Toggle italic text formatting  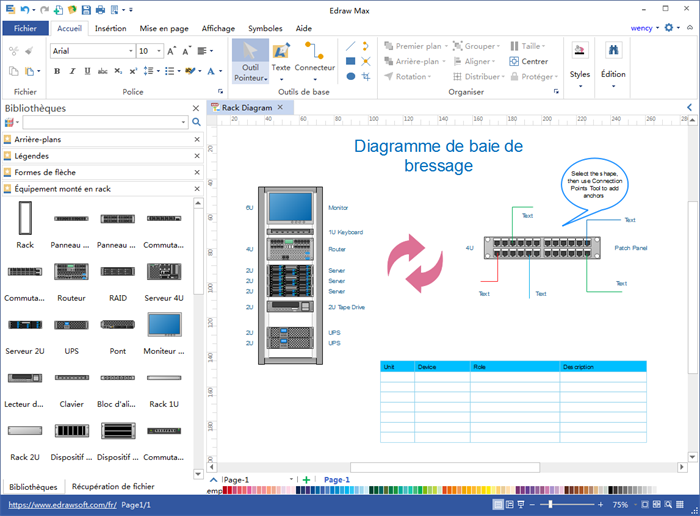click(x=72, y=71)
